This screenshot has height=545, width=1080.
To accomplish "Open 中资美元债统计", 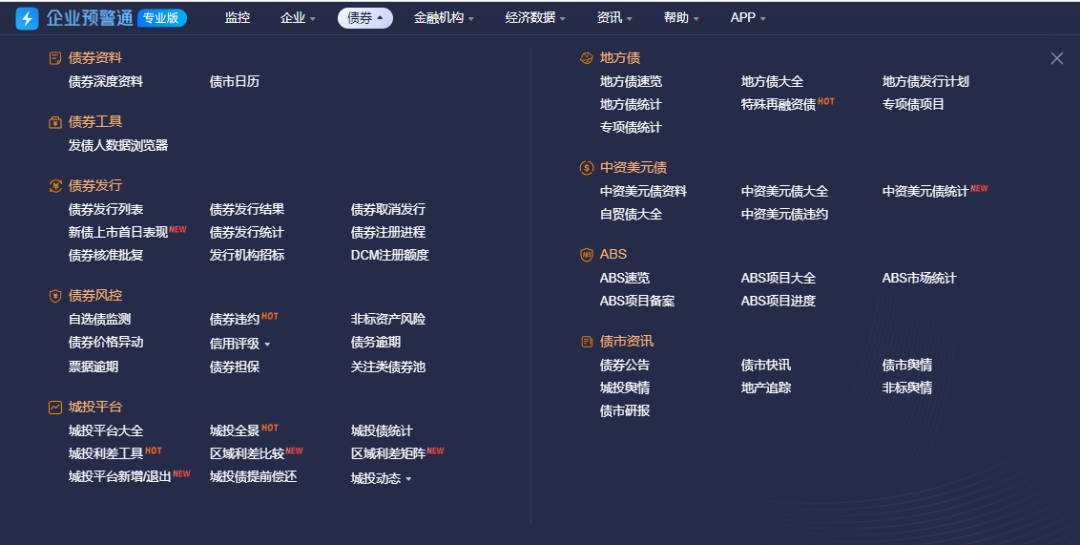I will coord(926,192).
